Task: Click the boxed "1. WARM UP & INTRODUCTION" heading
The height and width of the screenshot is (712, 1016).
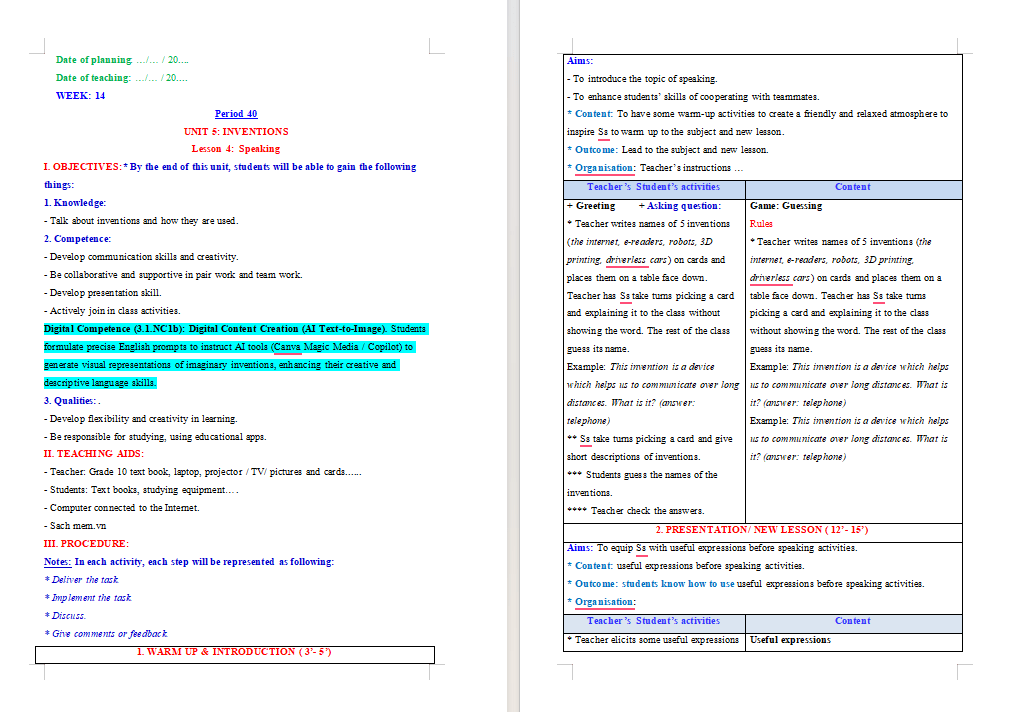Action: coord(235,652)
